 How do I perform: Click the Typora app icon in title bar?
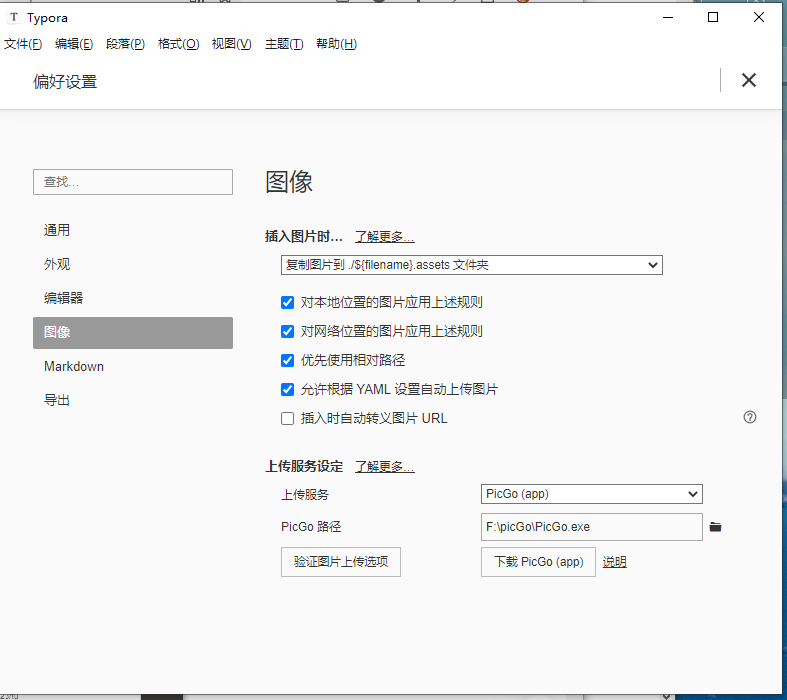(x=14, y=18)
